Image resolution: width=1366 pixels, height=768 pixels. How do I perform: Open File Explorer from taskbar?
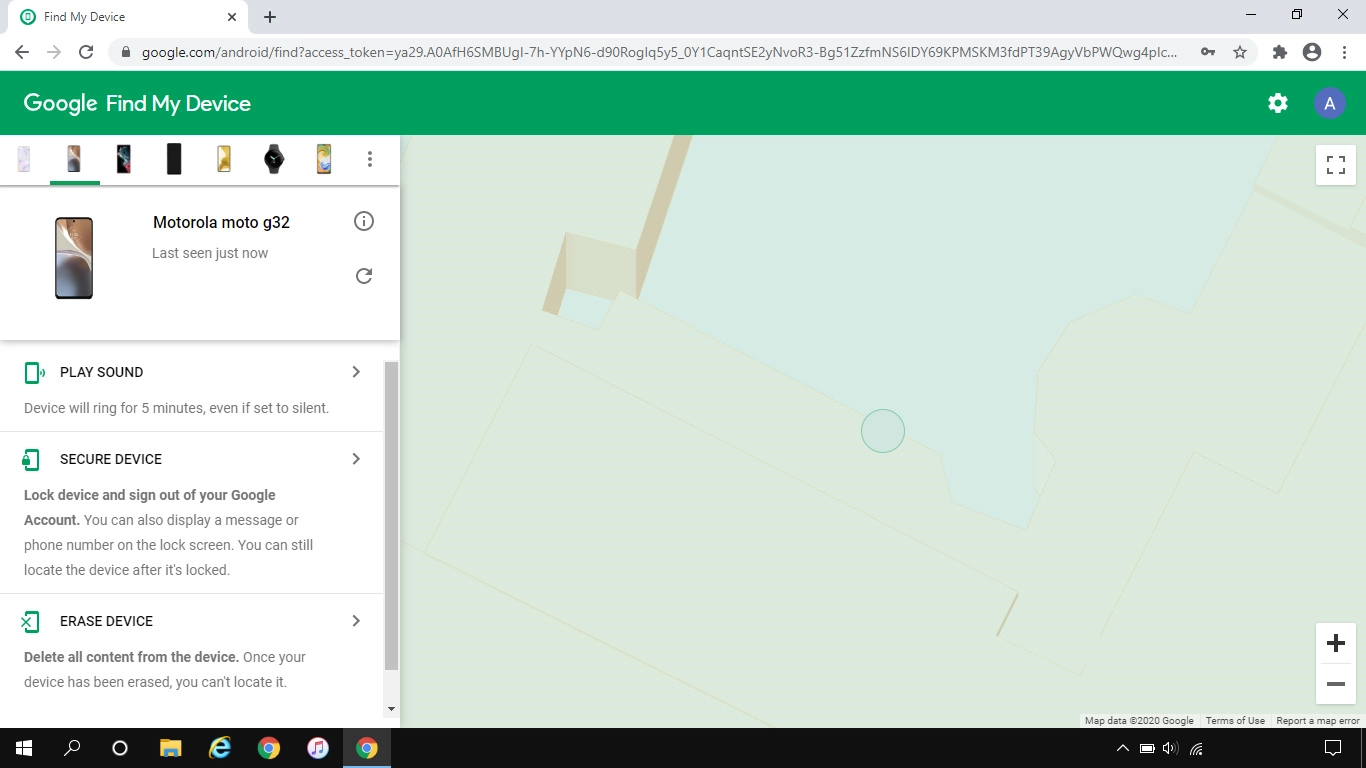pos(171,748)
